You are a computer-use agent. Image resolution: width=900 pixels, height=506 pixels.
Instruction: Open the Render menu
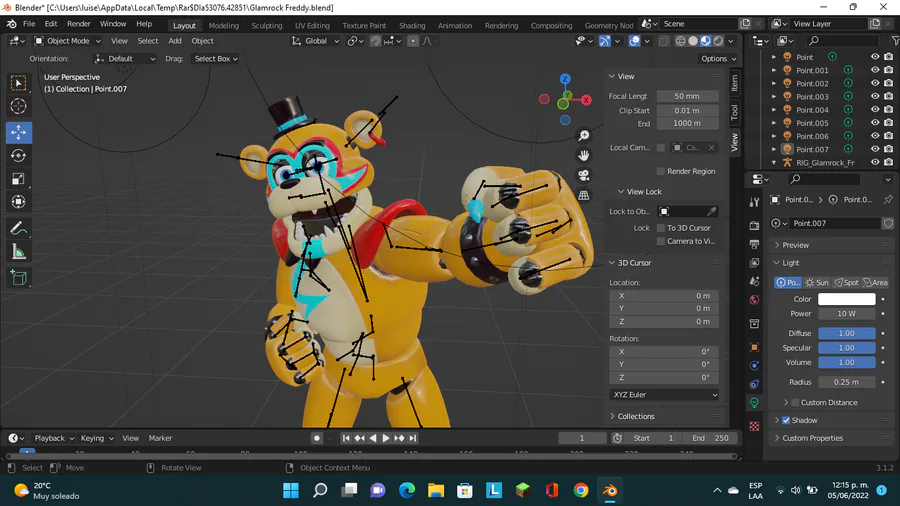(x=79, y=24)
